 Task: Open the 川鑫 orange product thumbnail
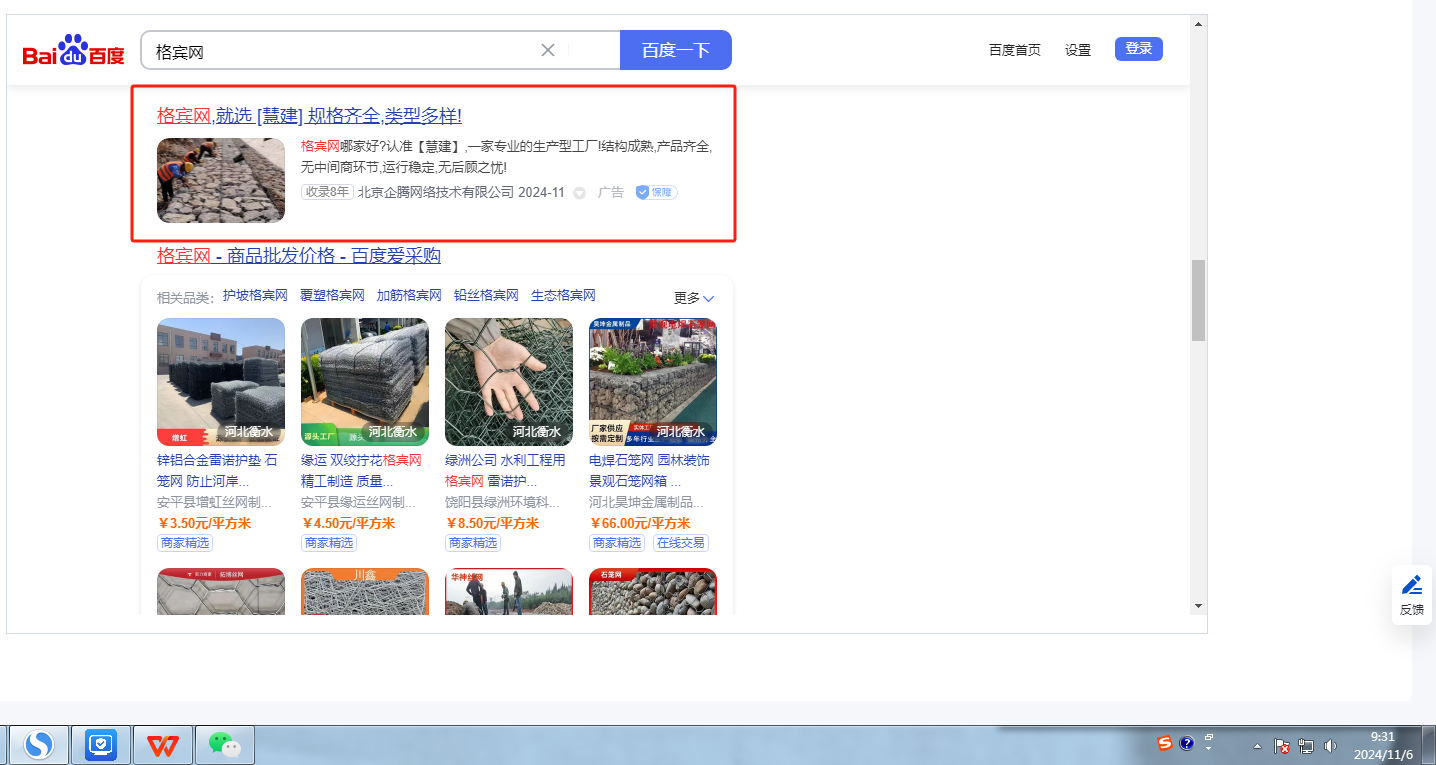click(x=365, y=591)
